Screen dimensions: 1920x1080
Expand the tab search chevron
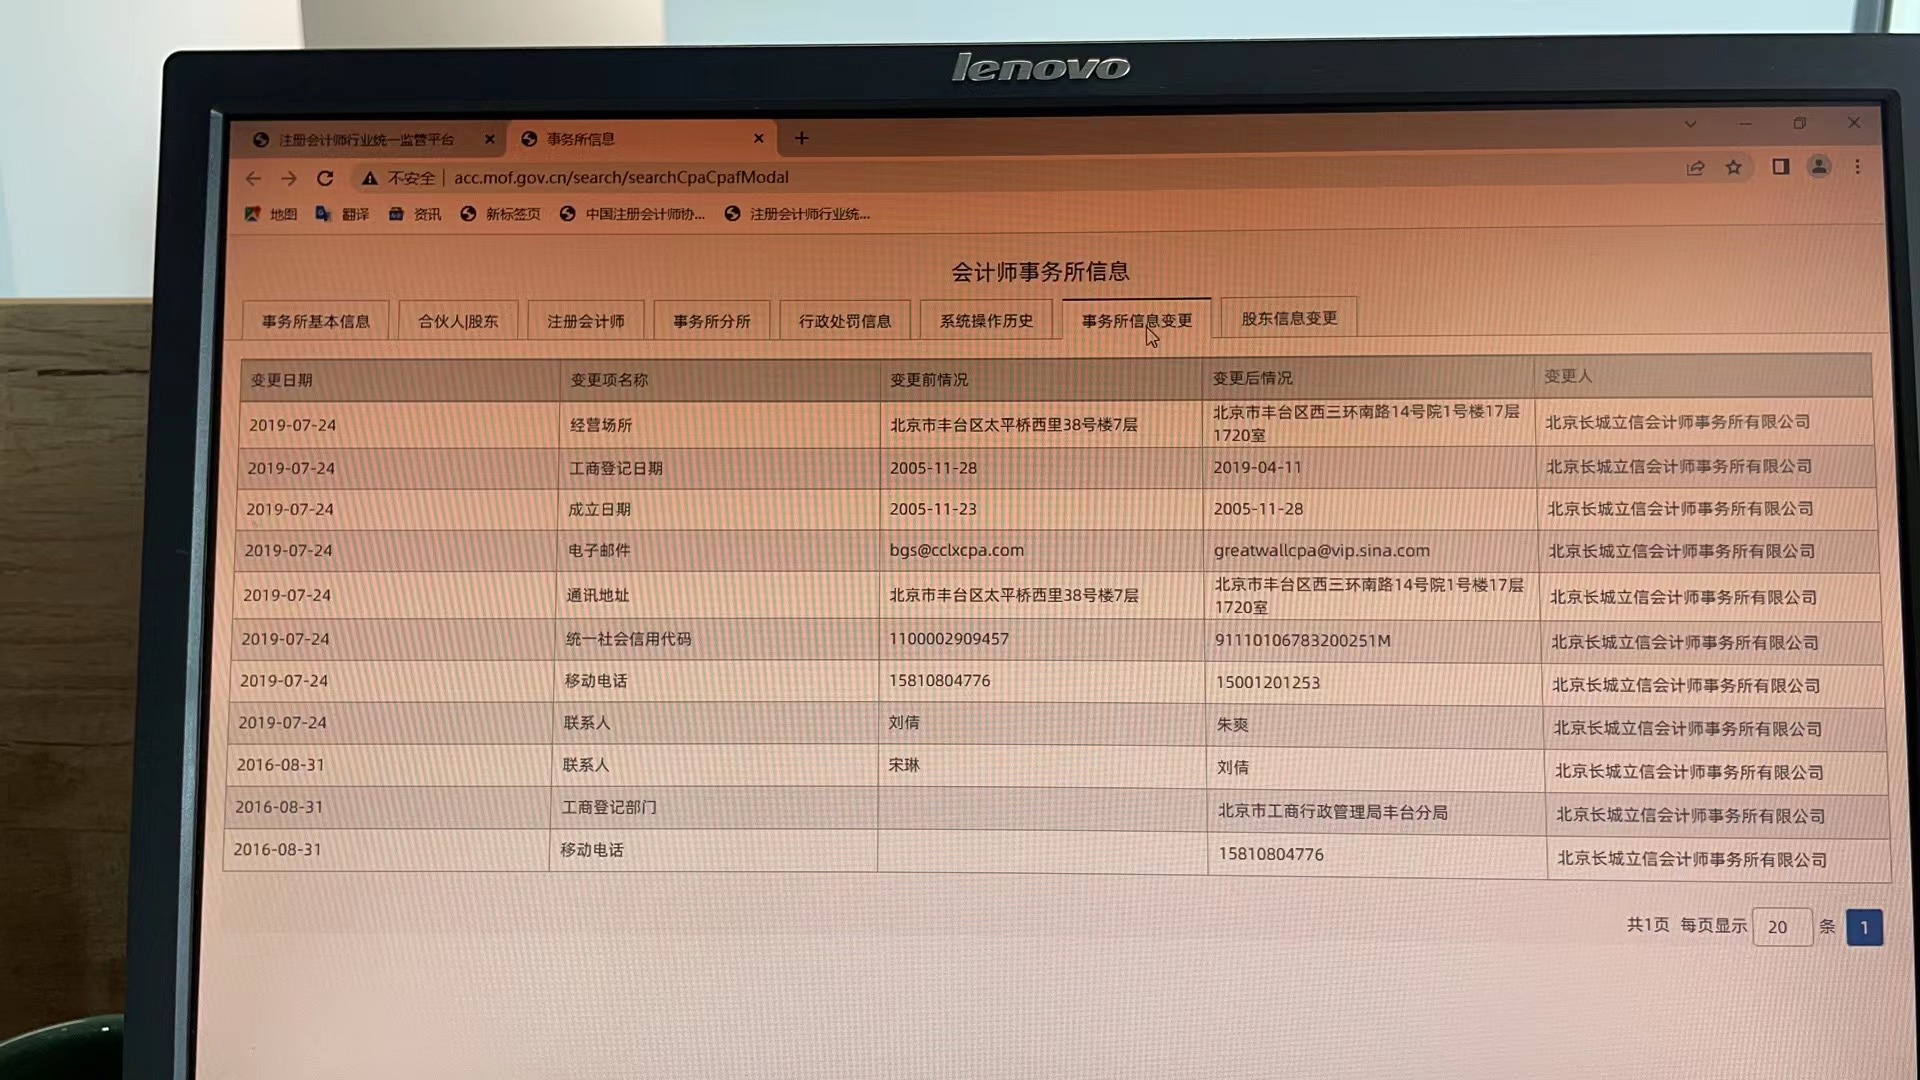pyautogui.click(x=1690, y=124)
